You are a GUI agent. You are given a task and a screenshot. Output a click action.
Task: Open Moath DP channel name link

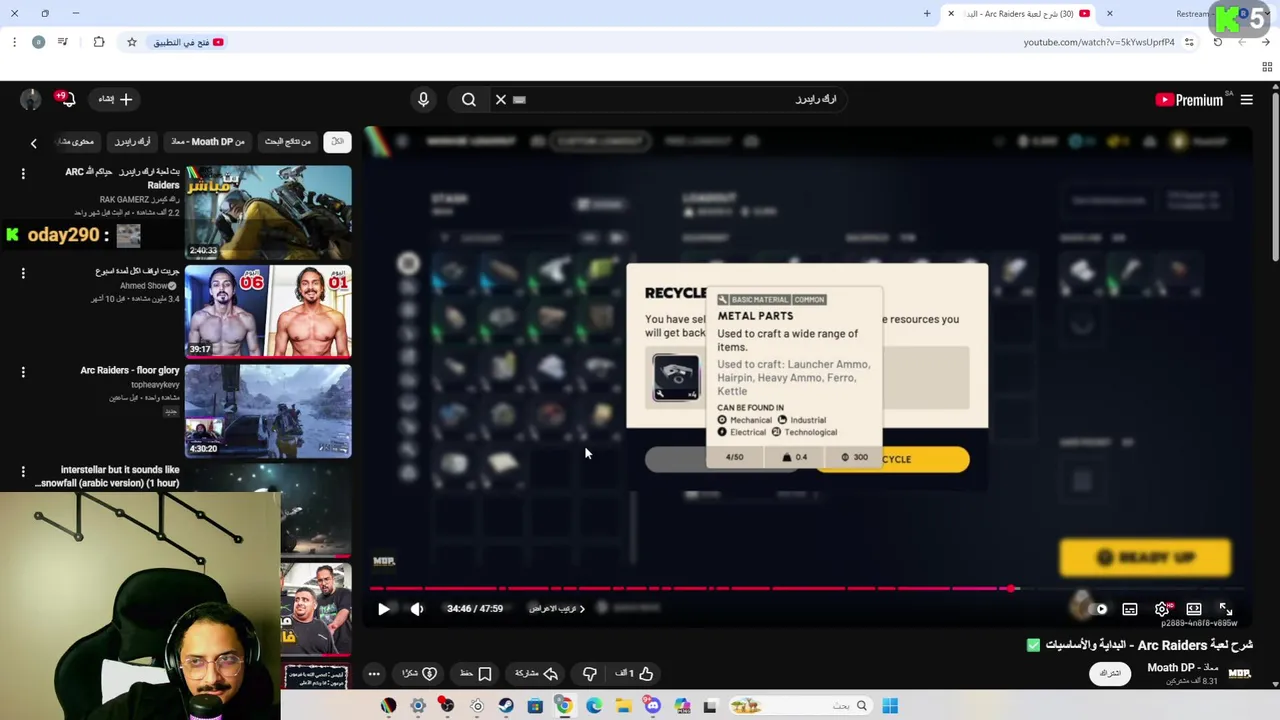click(x=1183, y=667)
